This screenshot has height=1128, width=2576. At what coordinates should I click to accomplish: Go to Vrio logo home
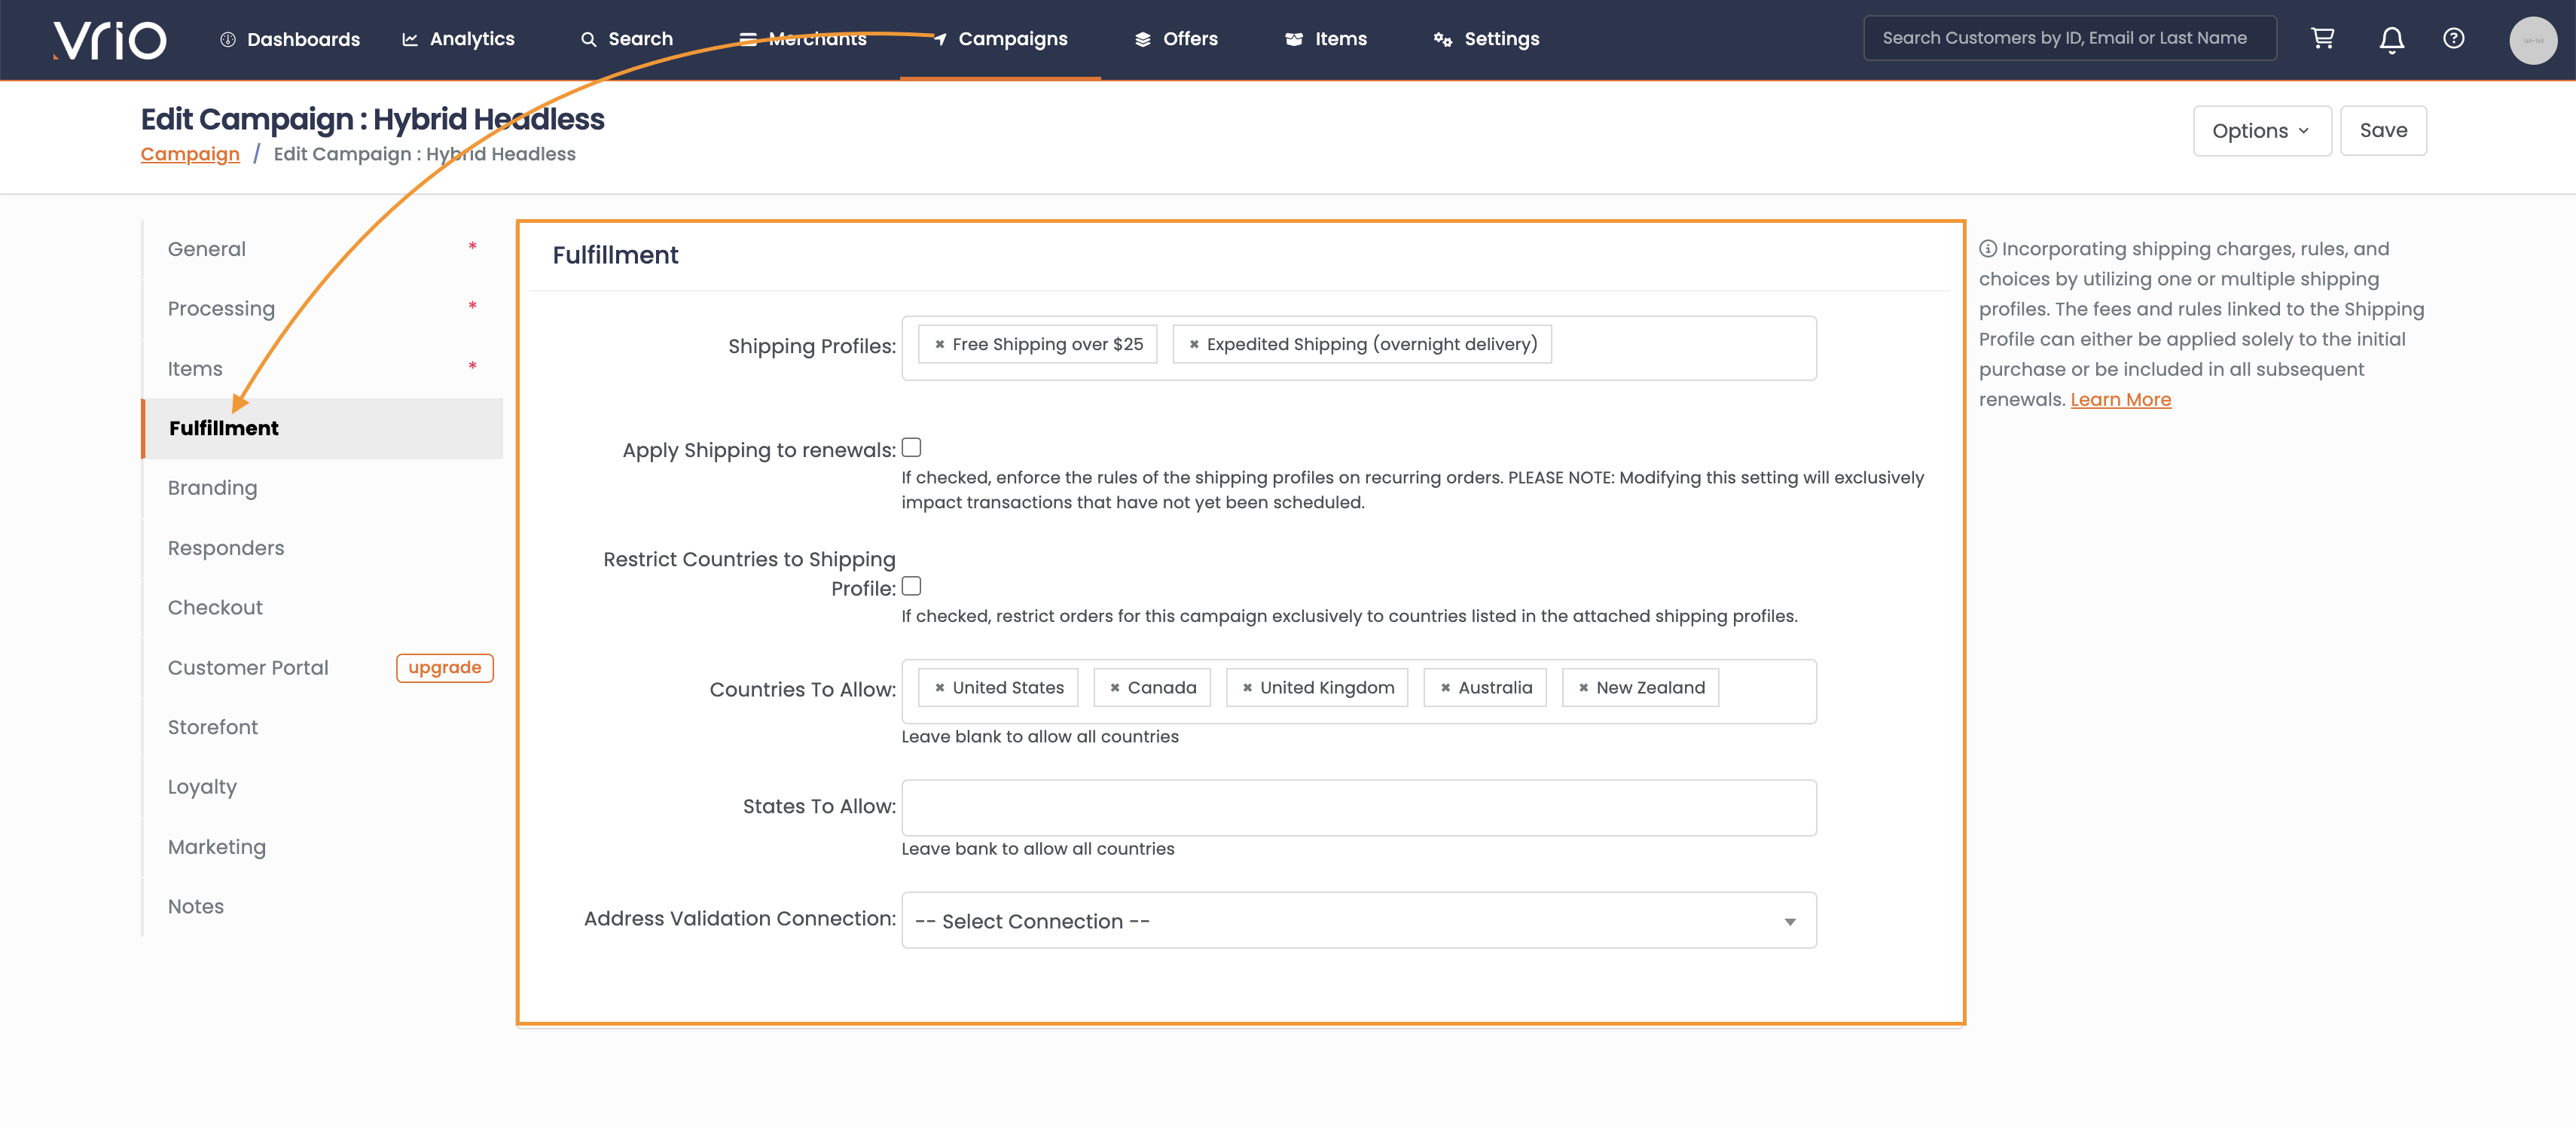pos(110,40)
